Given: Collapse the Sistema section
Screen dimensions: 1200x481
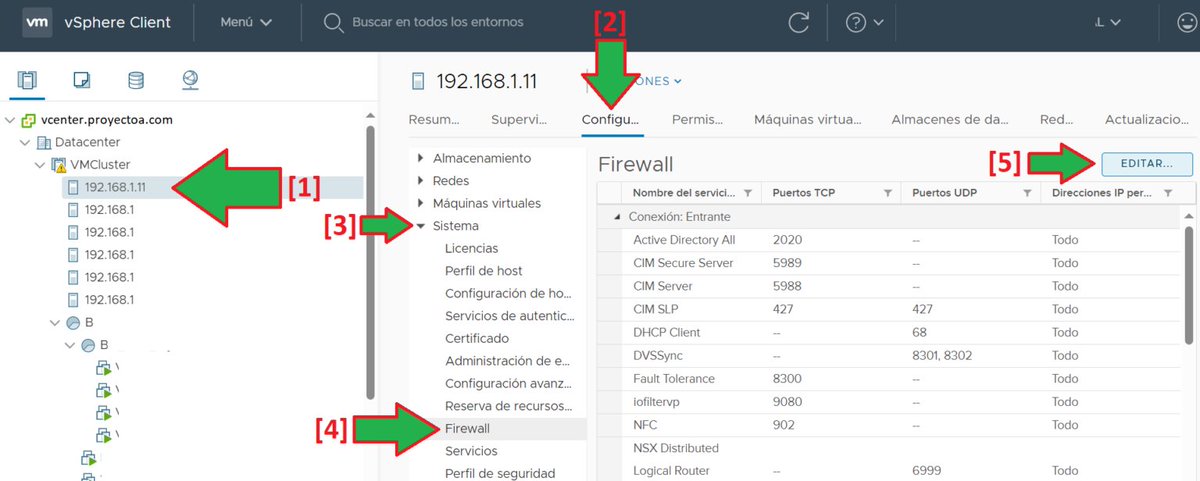Looking at the screenshot, I should pyautogui.click(x=421, y=226).
